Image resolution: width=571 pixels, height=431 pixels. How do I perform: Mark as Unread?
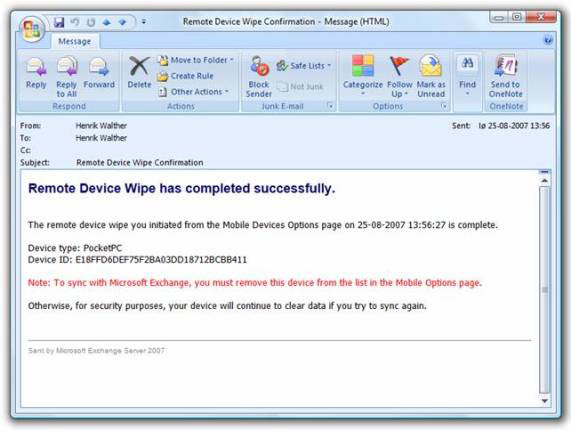(x=431, y=77)
